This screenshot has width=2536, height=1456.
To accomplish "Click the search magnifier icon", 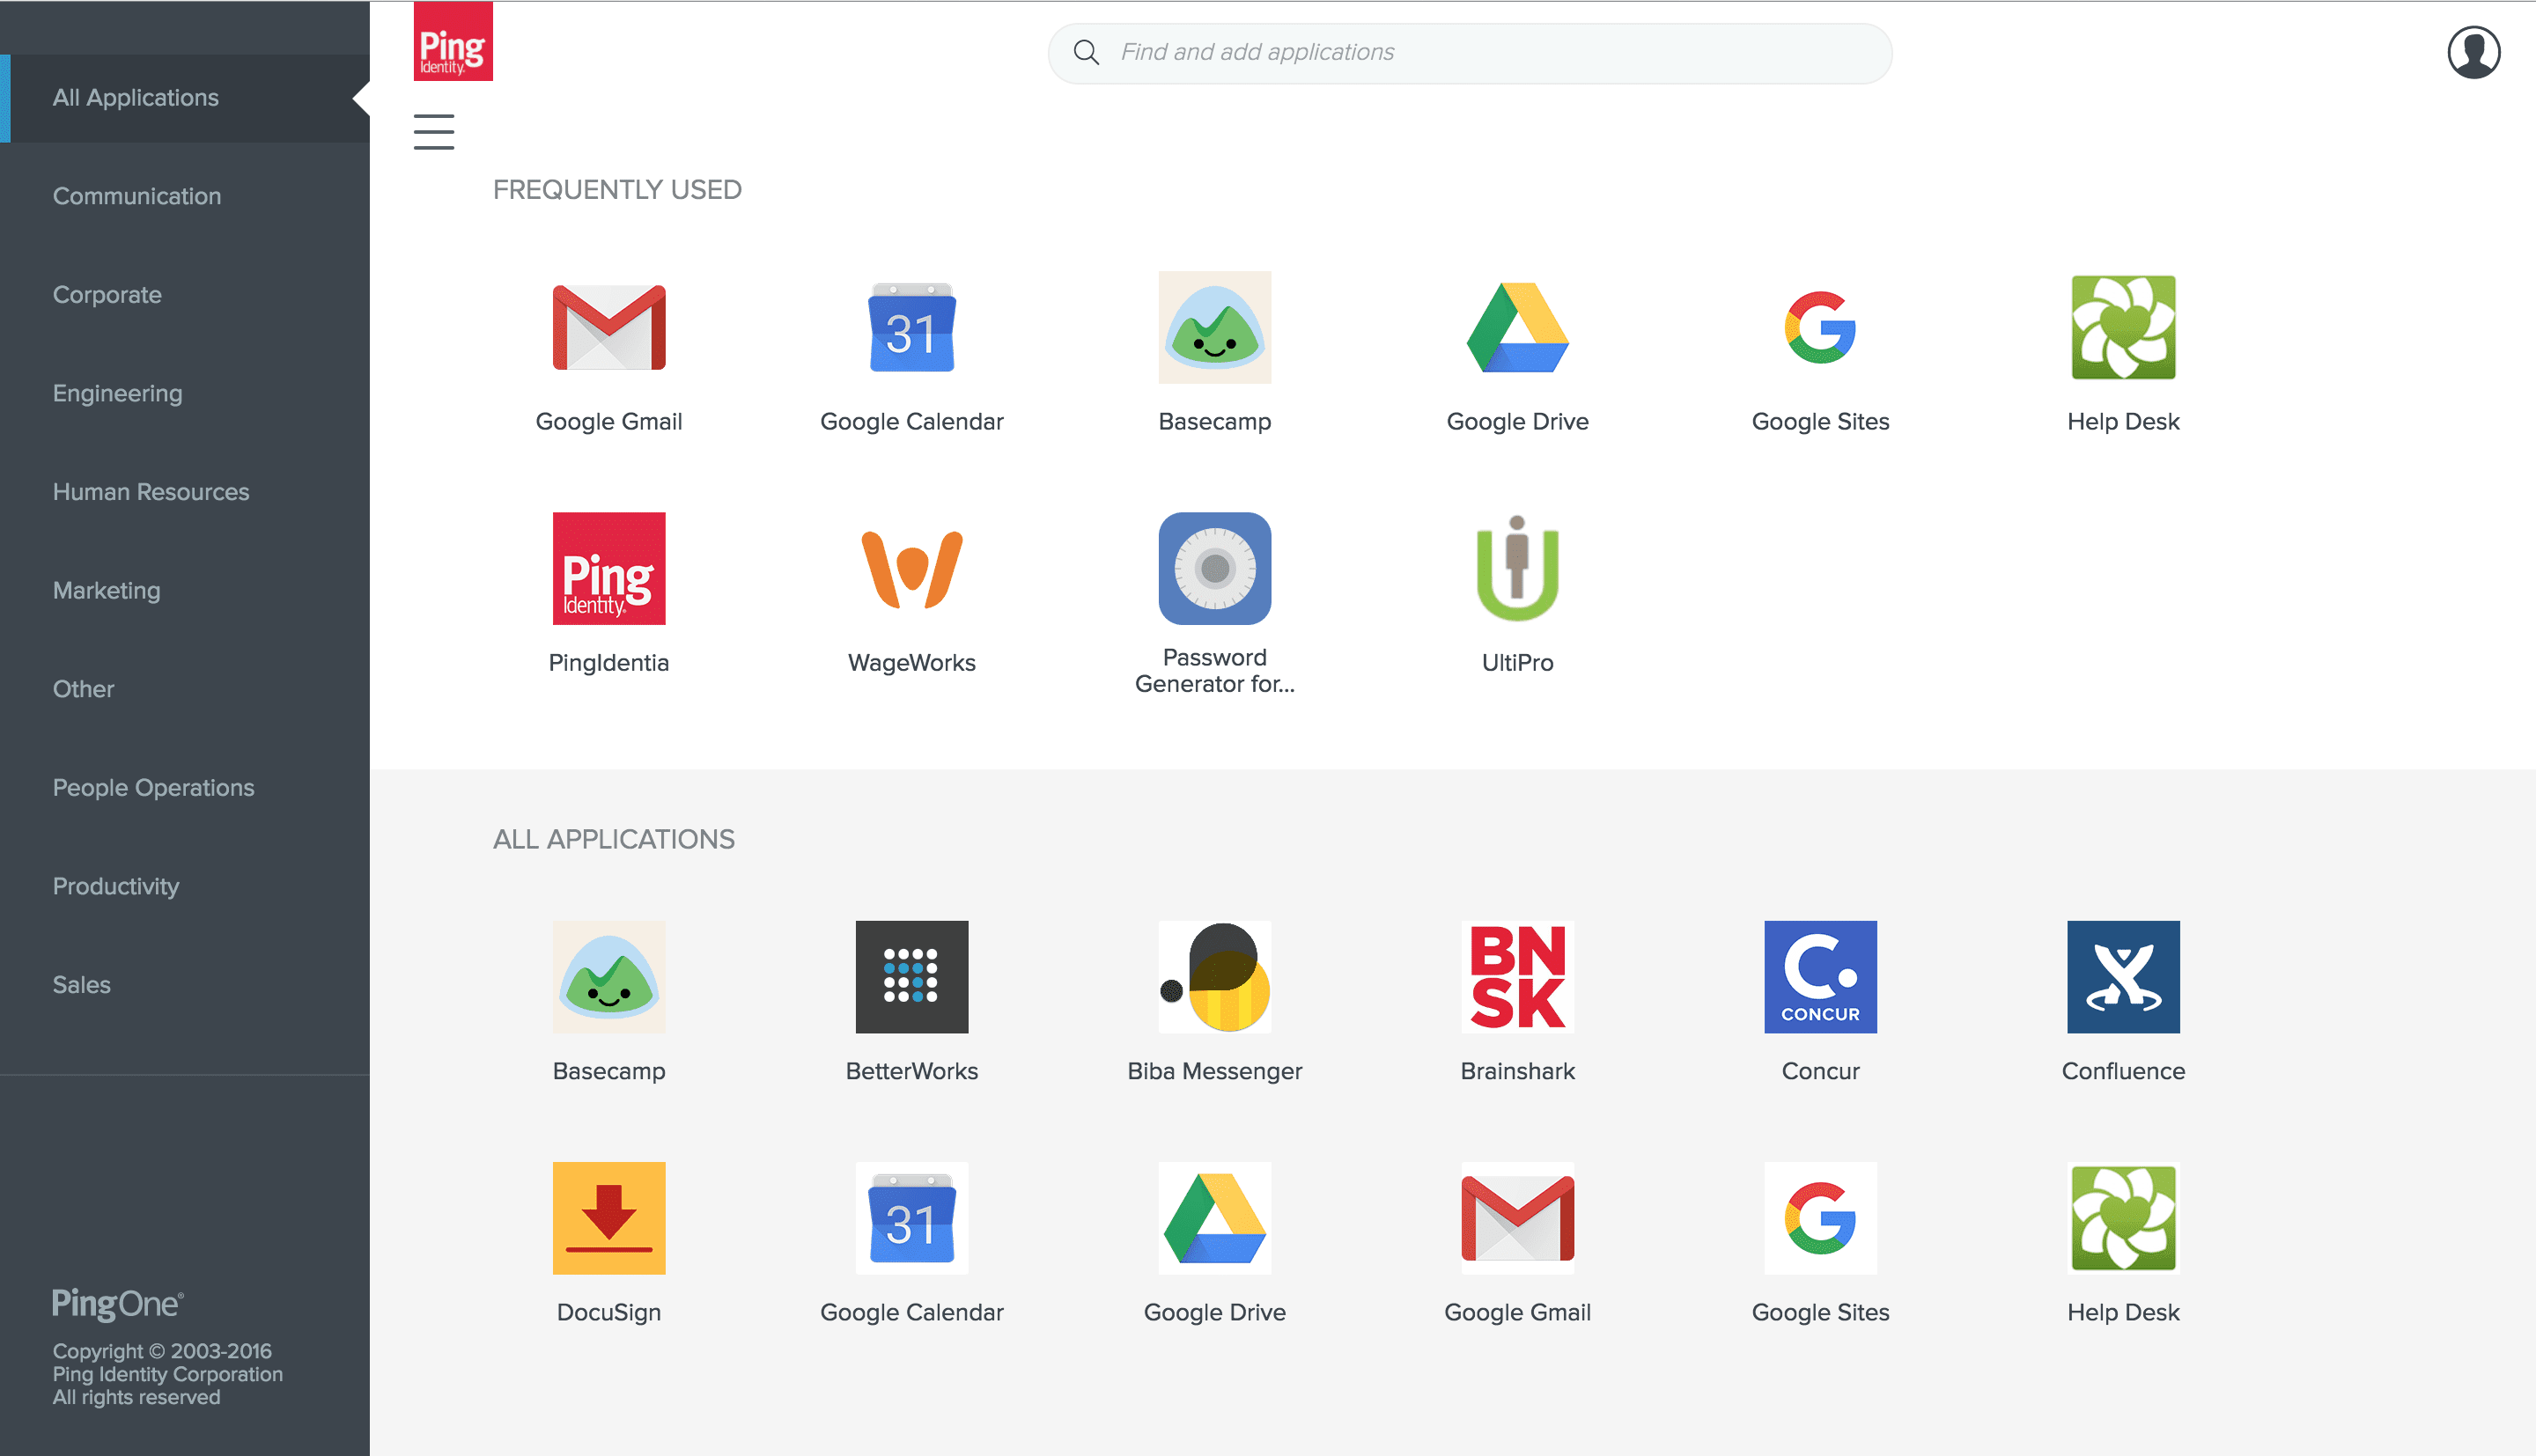I will pyautogui.click(x=1086, y=52).
